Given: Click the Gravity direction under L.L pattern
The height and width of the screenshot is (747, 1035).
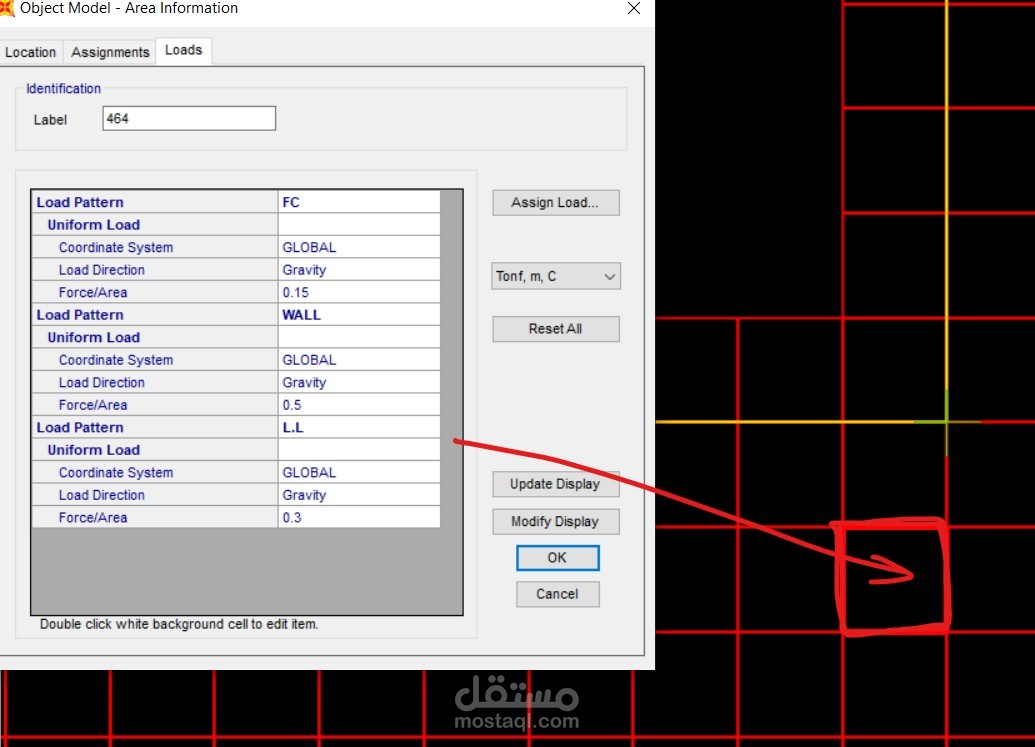Looking at the screenshot, I should [x=359, y=495].
